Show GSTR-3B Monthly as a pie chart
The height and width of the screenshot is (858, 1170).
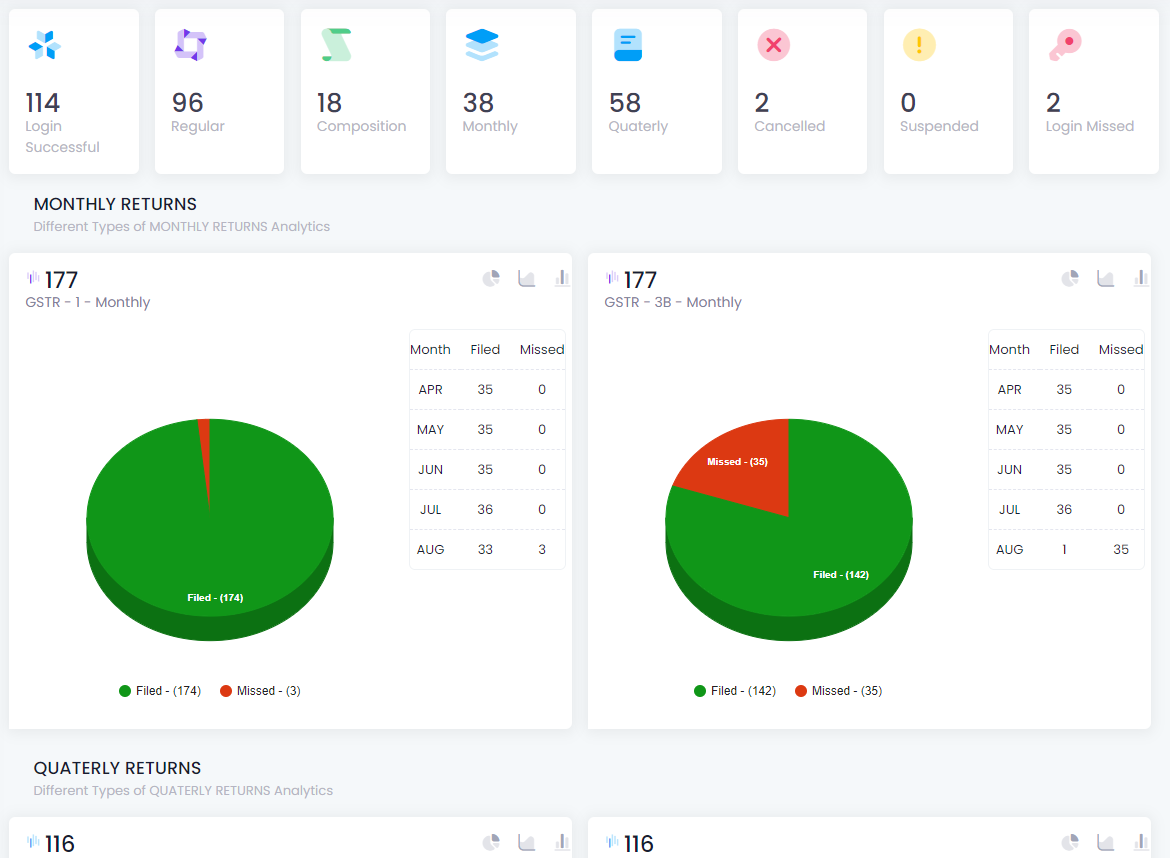tap(1070, 278)
